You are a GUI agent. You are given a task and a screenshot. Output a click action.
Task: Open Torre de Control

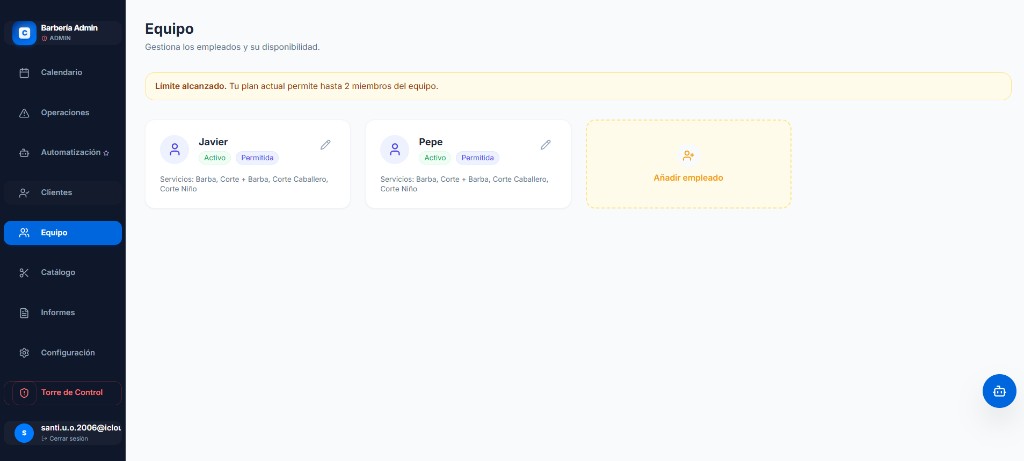(x=63, y=393)
